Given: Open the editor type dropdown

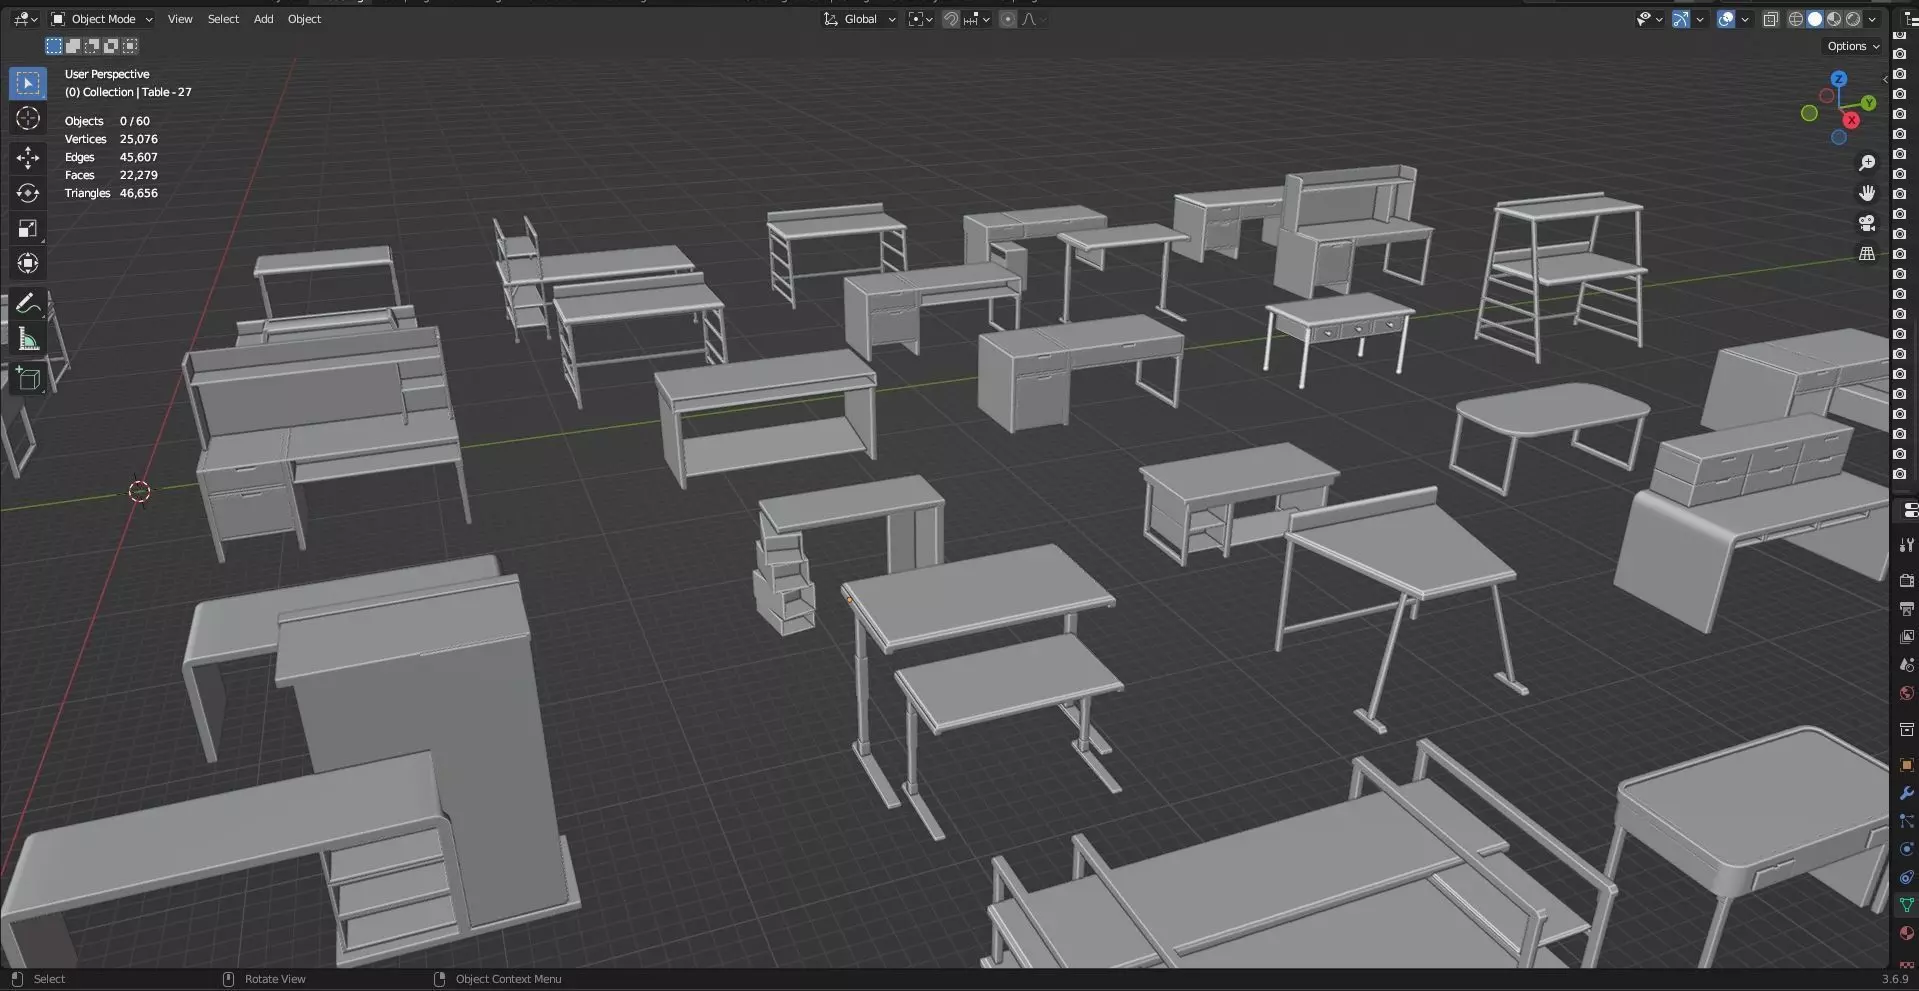Looking at the screenshot, I should click(26, 19).
